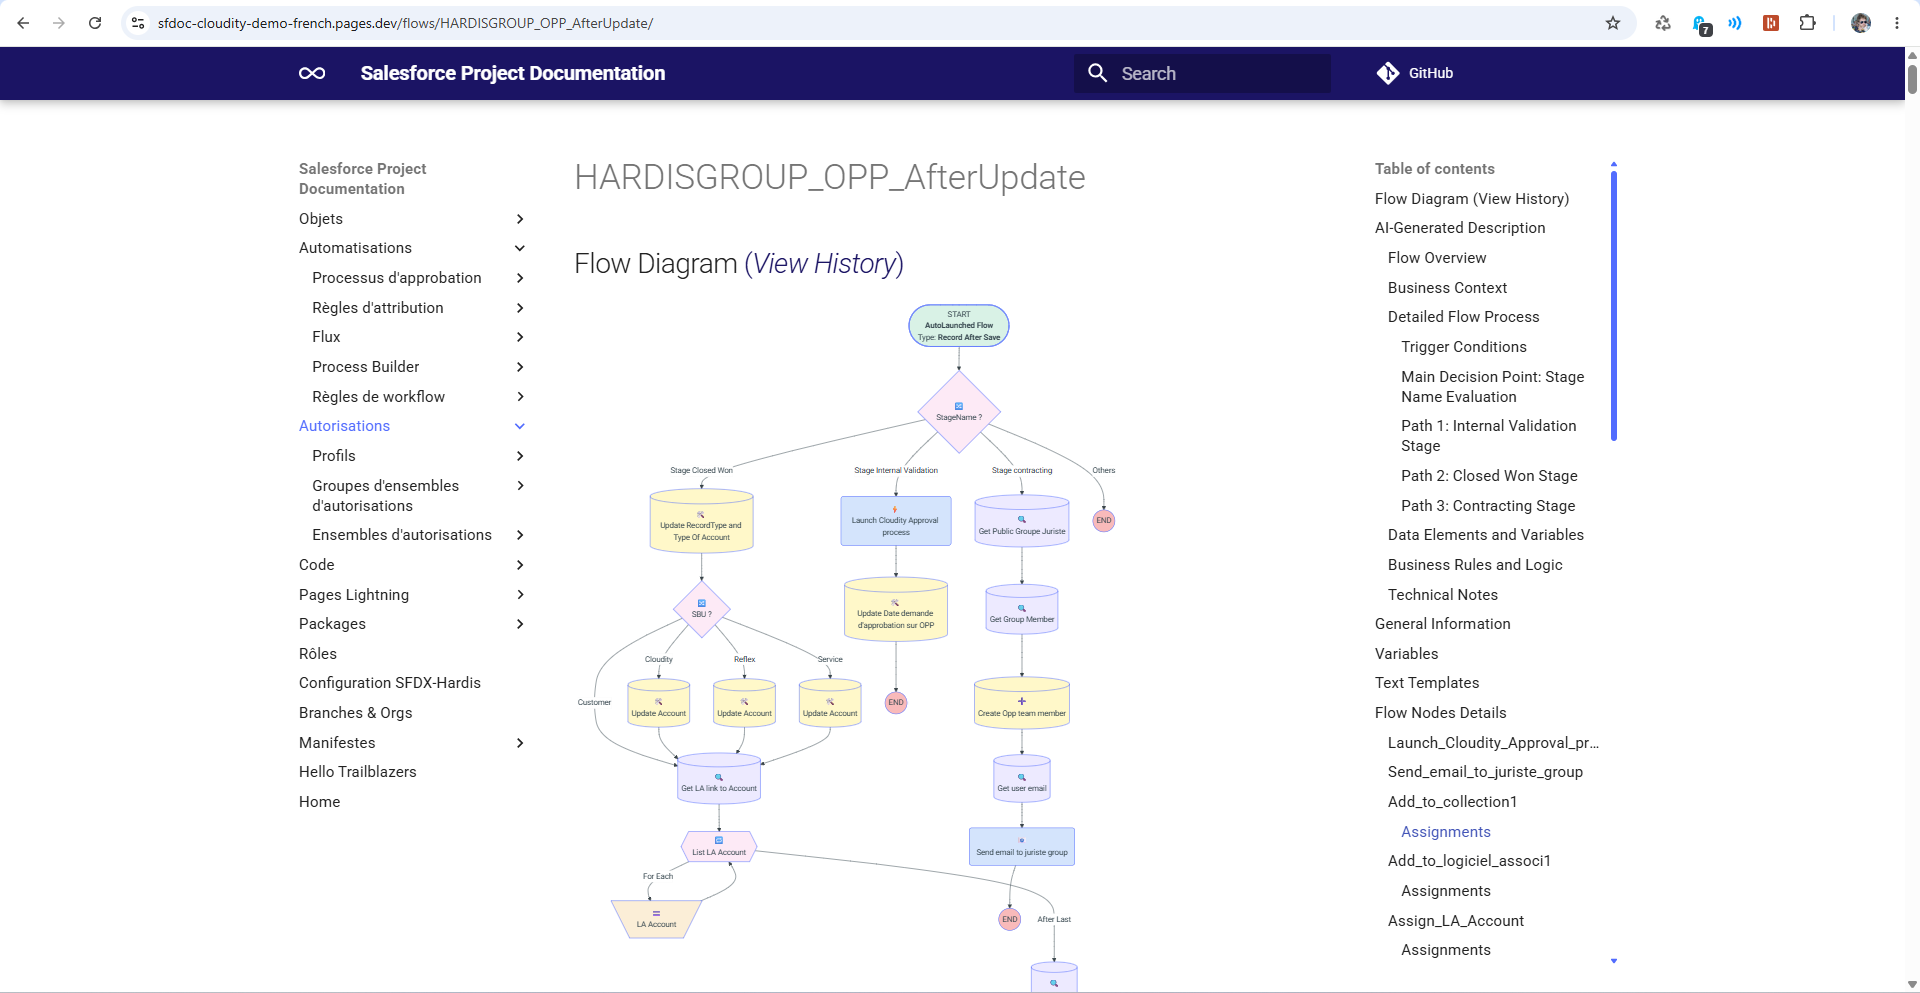Screen dimensions: 1920x993
Task: Click the table of contents scrollbar thumb
Action: [1614, 306]
